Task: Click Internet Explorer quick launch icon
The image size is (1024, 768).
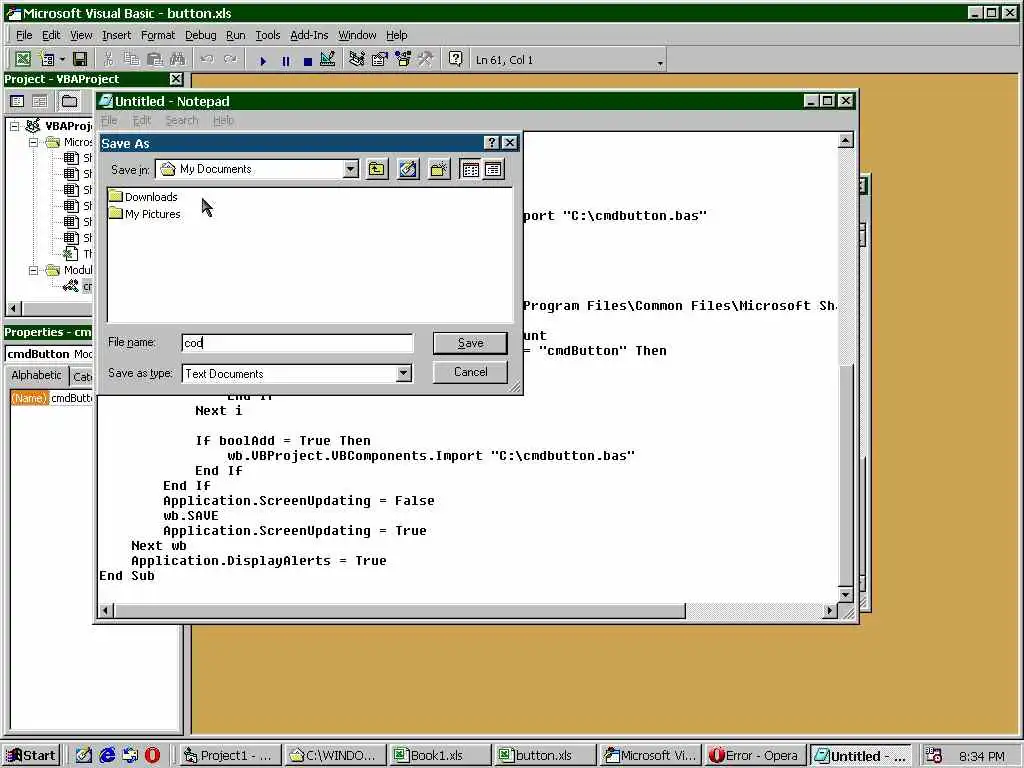Action: [x=107, y=755]
